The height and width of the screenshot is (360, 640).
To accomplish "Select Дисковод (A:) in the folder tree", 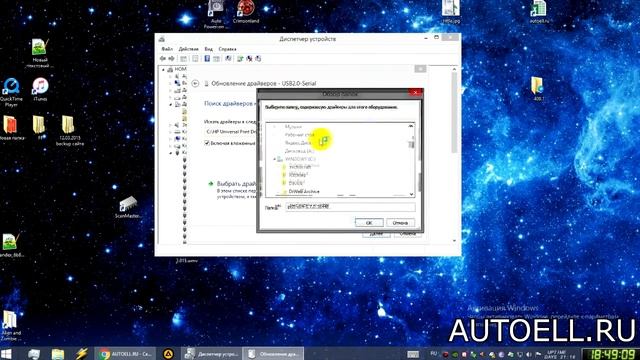I will coord(299,151).
